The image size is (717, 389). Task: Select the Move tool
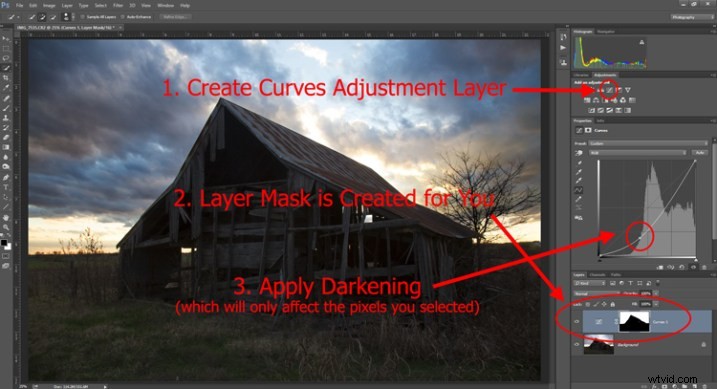[5, 38]
